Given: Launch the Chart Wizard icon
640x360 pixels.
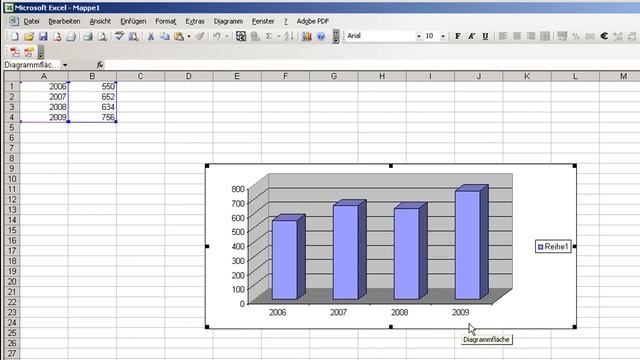Looking at the screenshot, I should coord(307,36).
